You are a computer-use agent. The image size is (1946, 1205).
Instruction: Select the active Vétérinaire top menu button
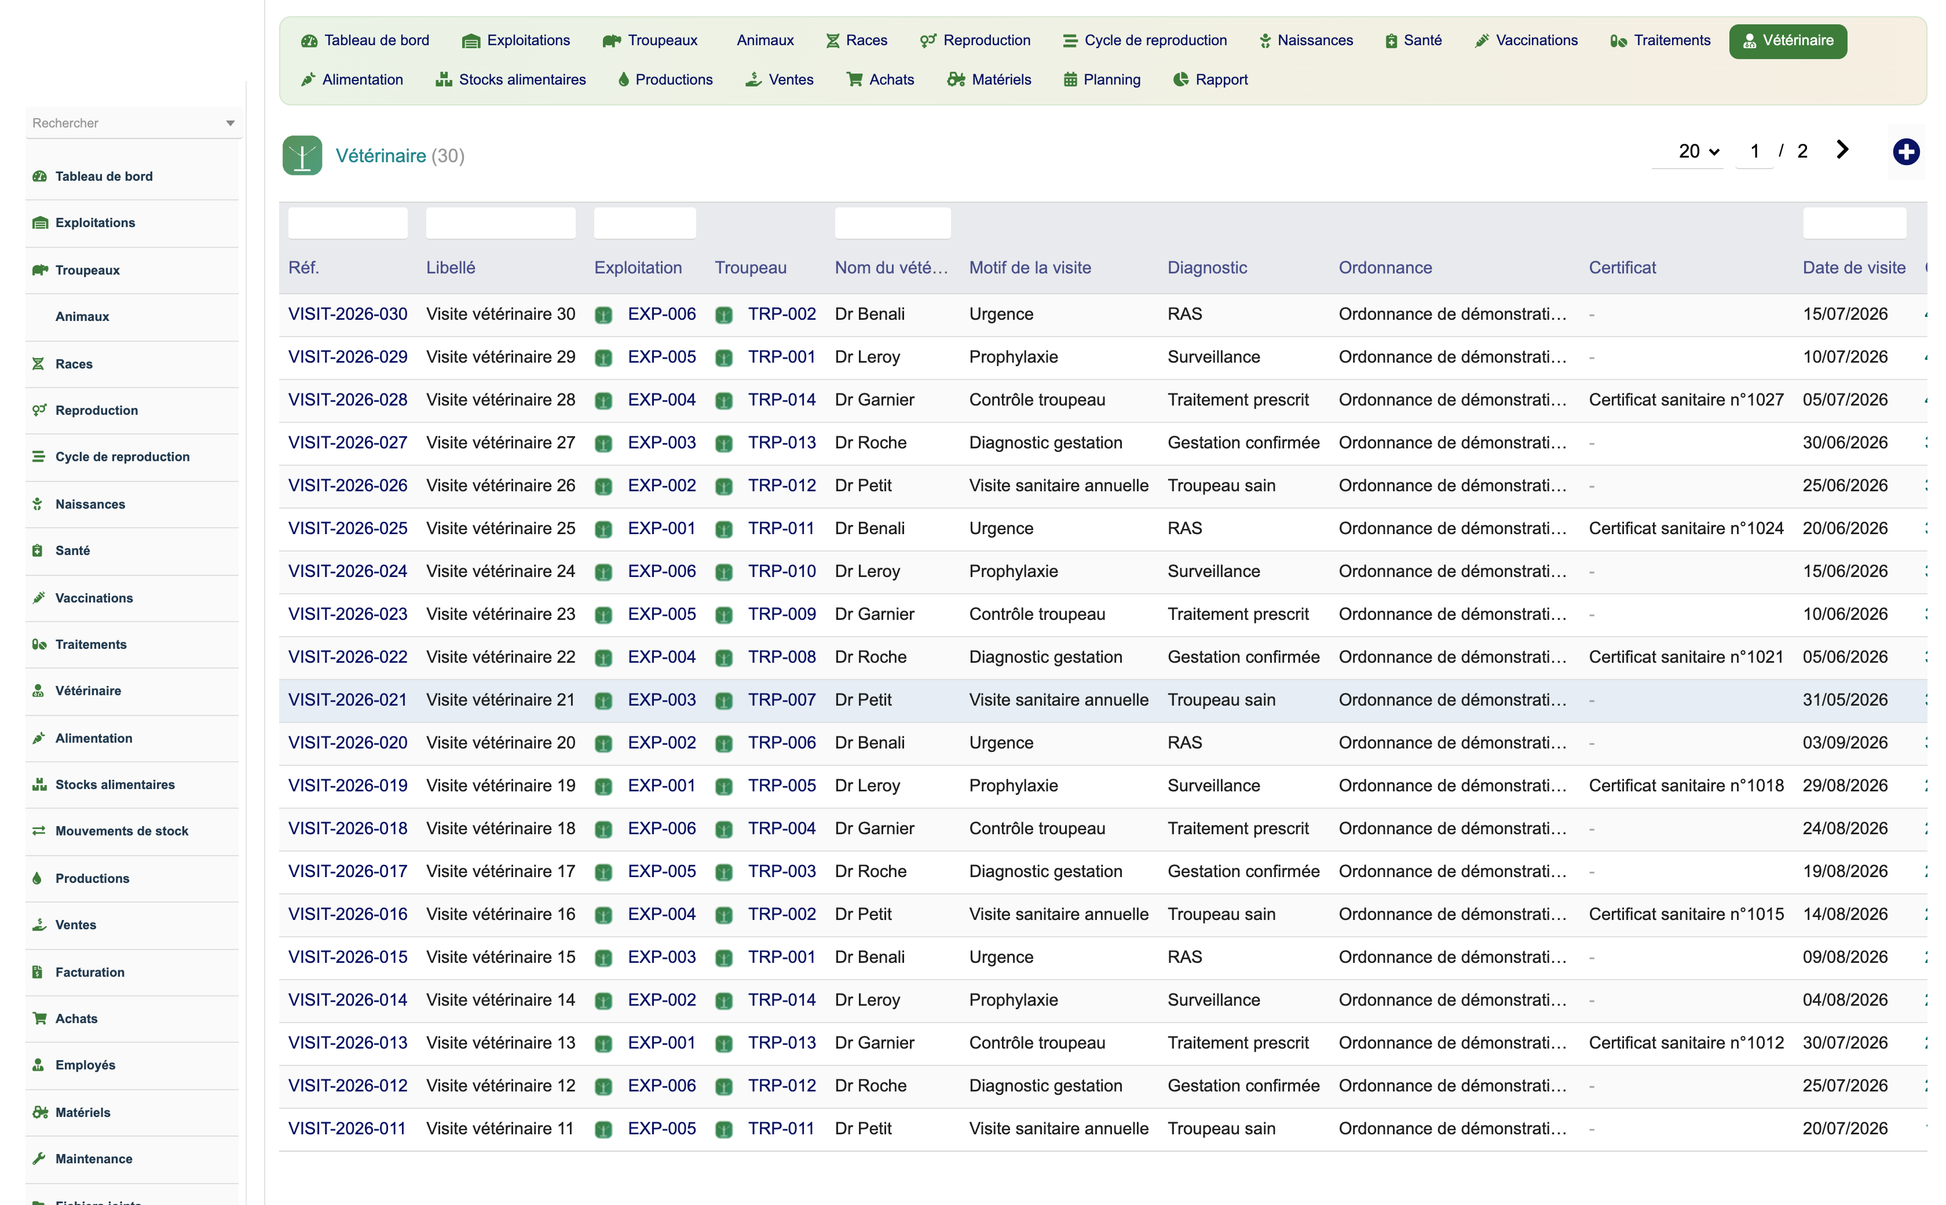click(1788, 41)
